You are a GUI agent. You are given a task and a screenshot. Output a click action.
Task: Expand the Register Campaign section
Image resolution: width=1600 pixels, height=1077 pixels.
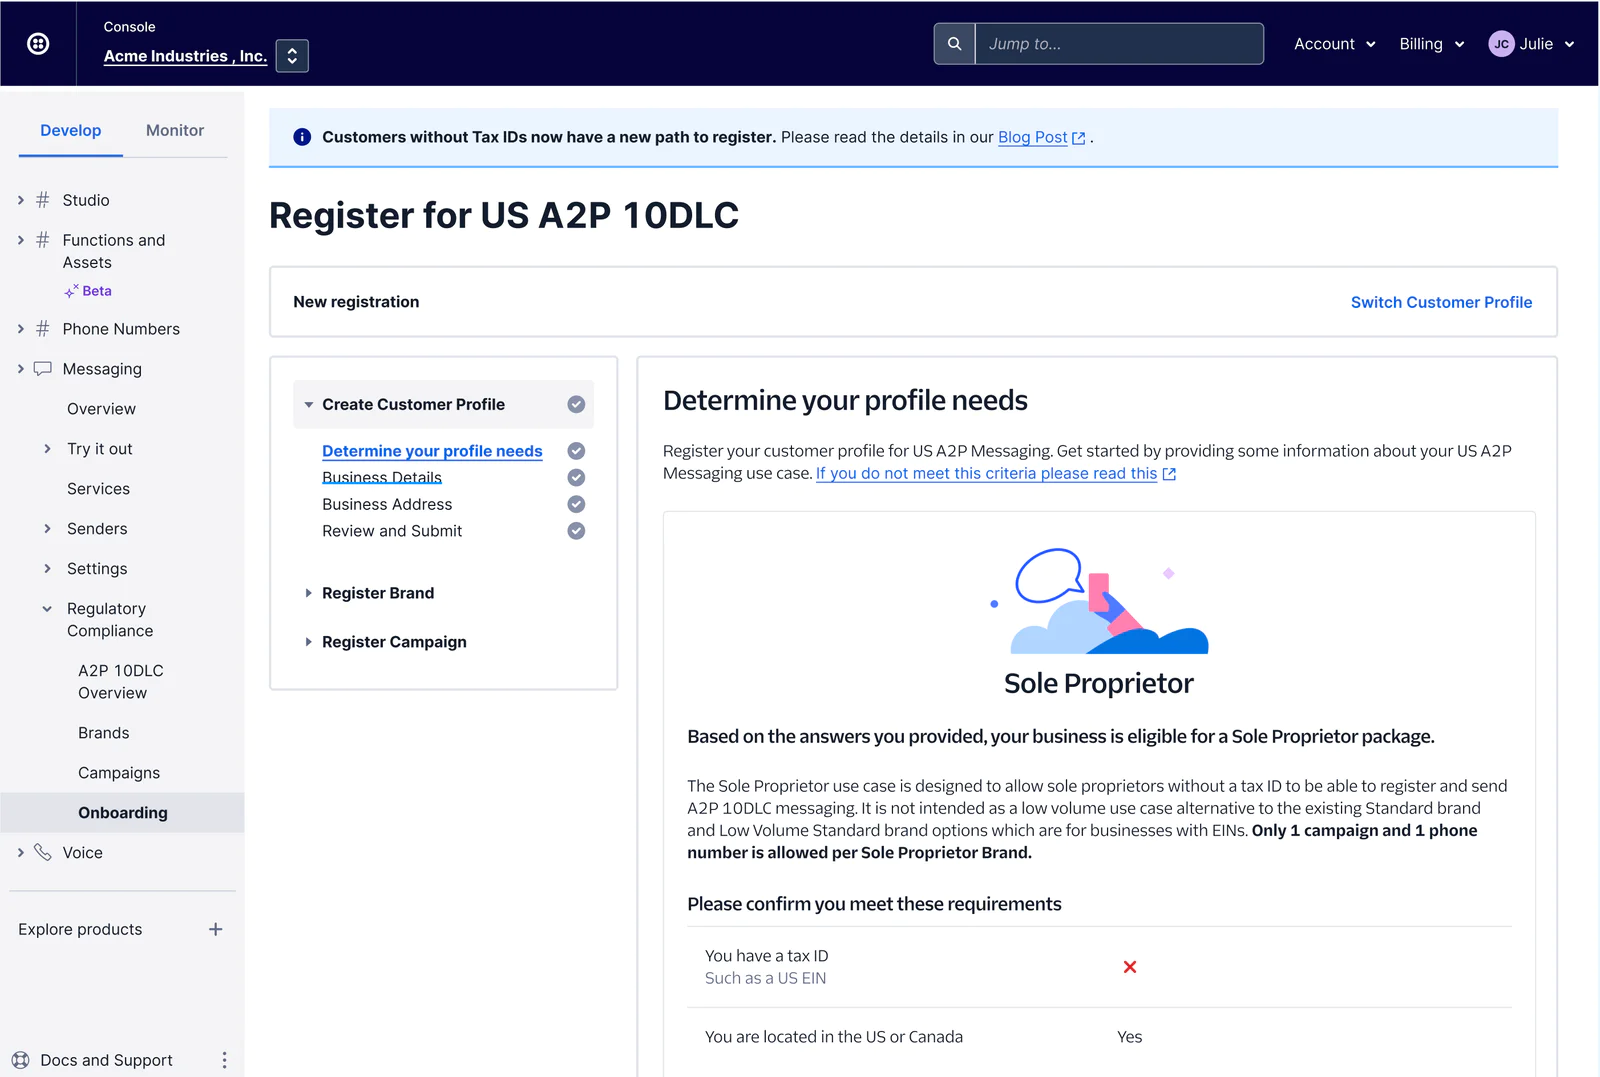[x=309, y=641]
